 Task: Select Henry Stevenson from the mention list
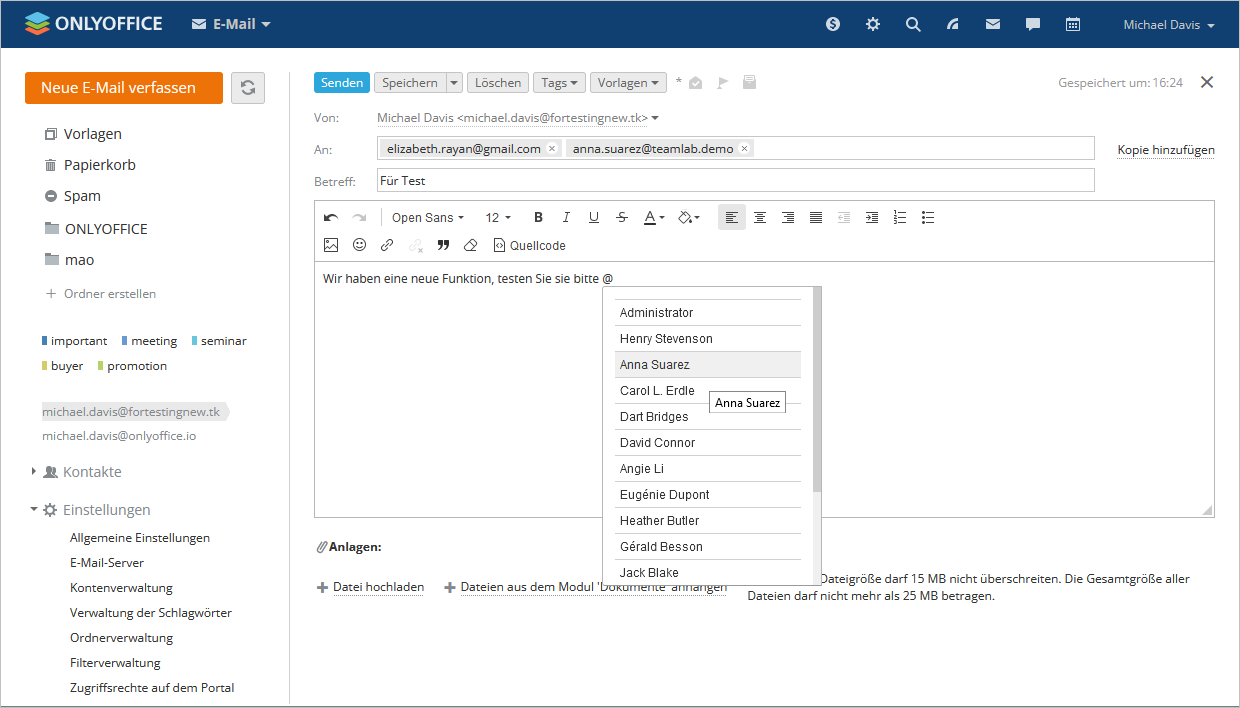pyautogui.click(x=708, y=339)
